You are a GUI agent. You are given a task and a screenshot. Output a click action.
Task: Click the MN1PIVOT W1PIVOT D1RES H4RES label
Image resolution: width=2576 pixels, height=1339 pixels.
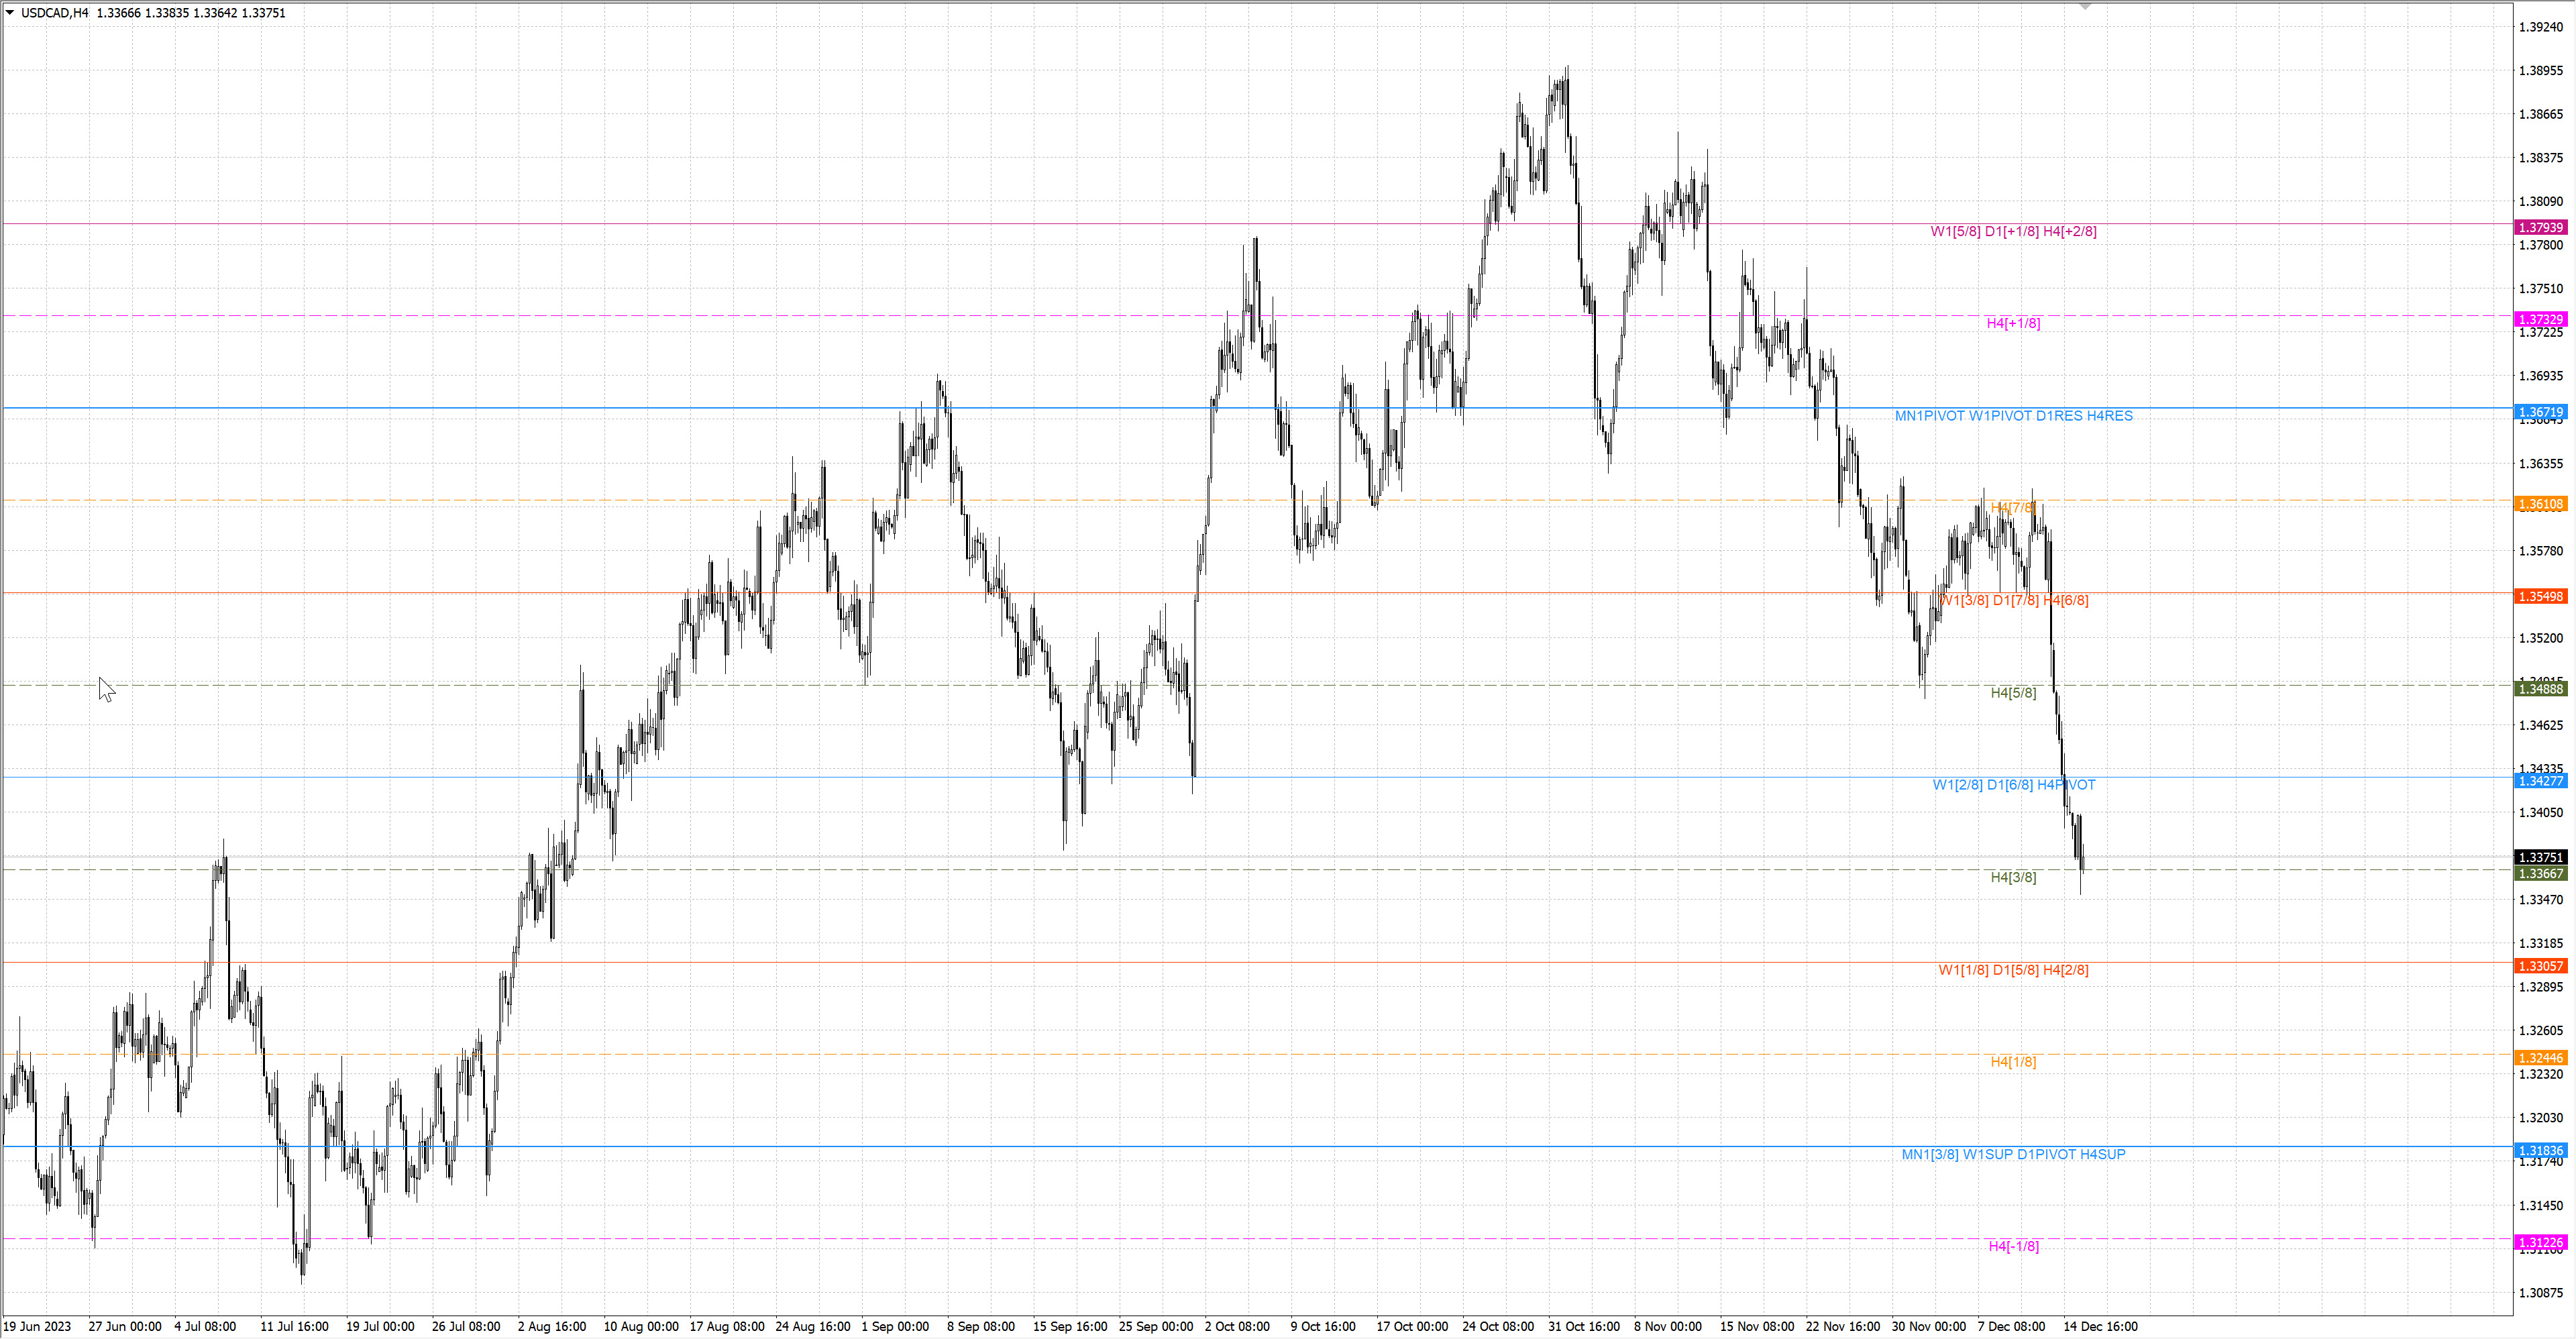tap(2013, 416)
